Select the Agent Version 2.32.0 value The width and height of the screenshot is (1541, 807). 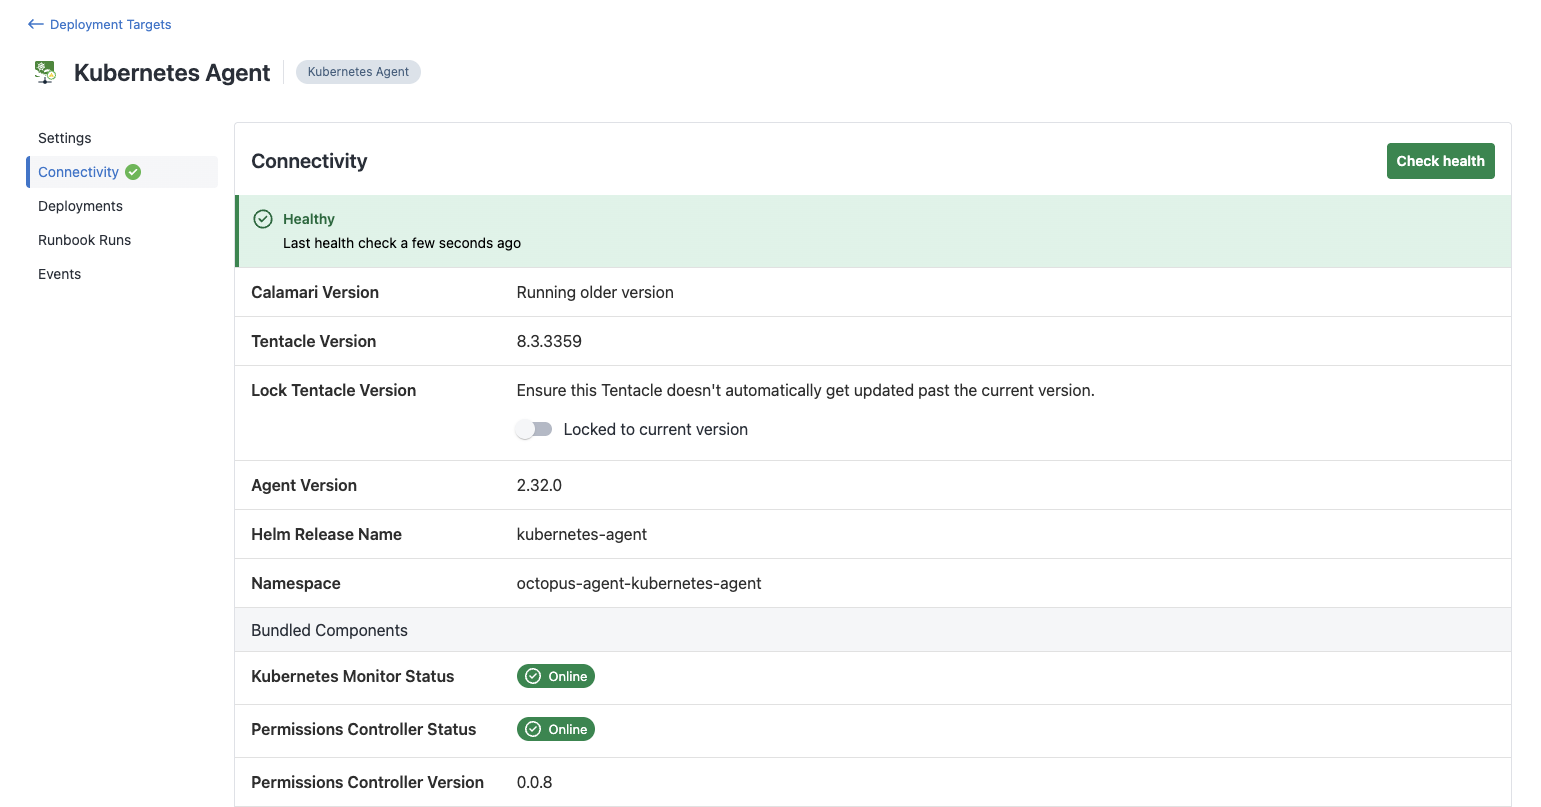pyautogui.click(x=539, y=485)
